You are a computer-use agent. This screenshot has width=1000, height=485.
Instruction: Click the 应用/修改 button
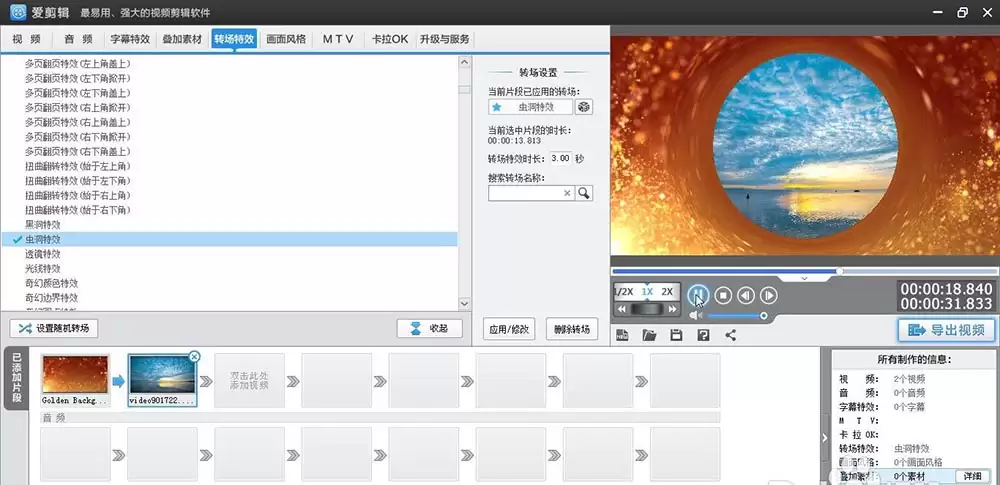click(509, 329)
